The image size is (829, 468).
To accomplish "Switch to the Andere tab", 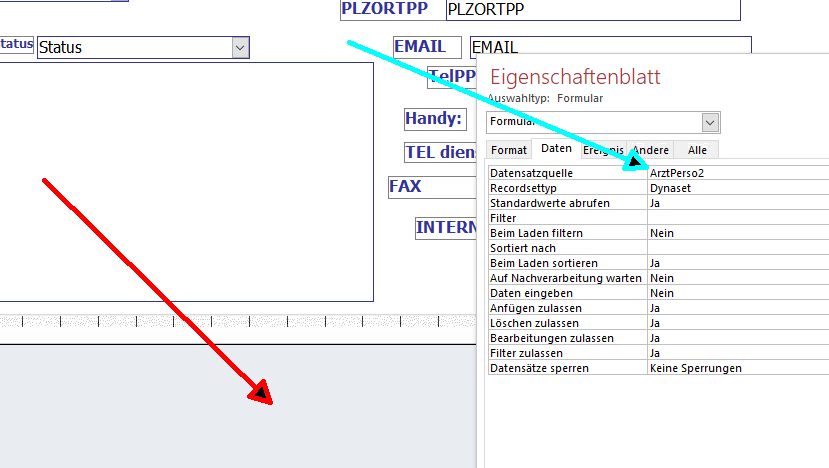I will 650,150.
